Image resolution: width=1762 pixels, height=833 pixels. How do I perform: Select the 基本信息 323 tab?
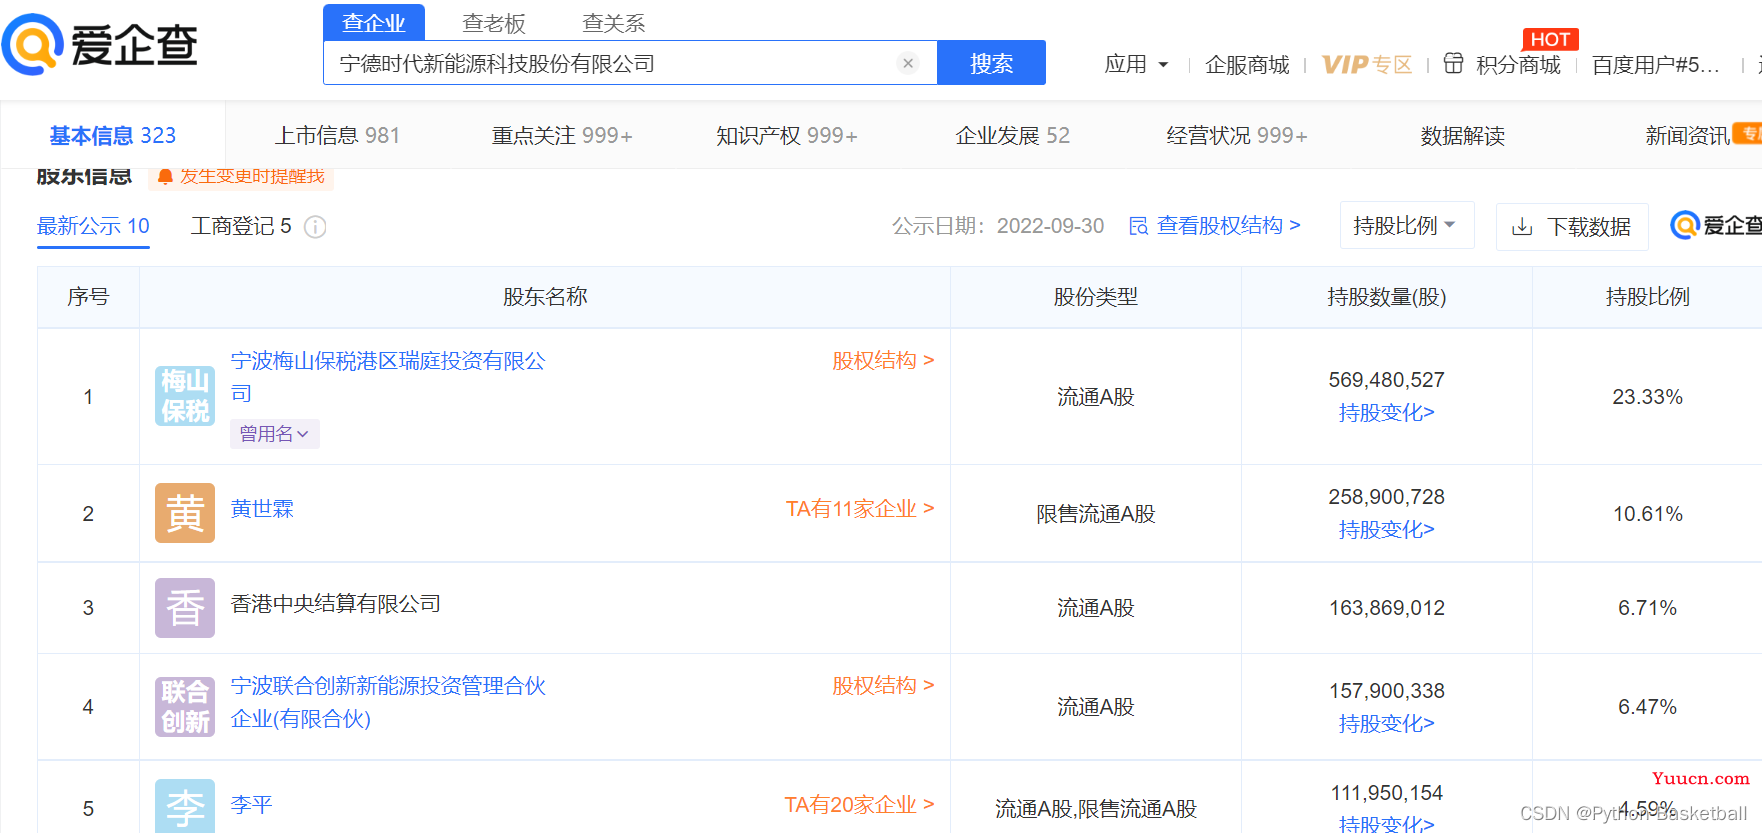click(113, 135)
